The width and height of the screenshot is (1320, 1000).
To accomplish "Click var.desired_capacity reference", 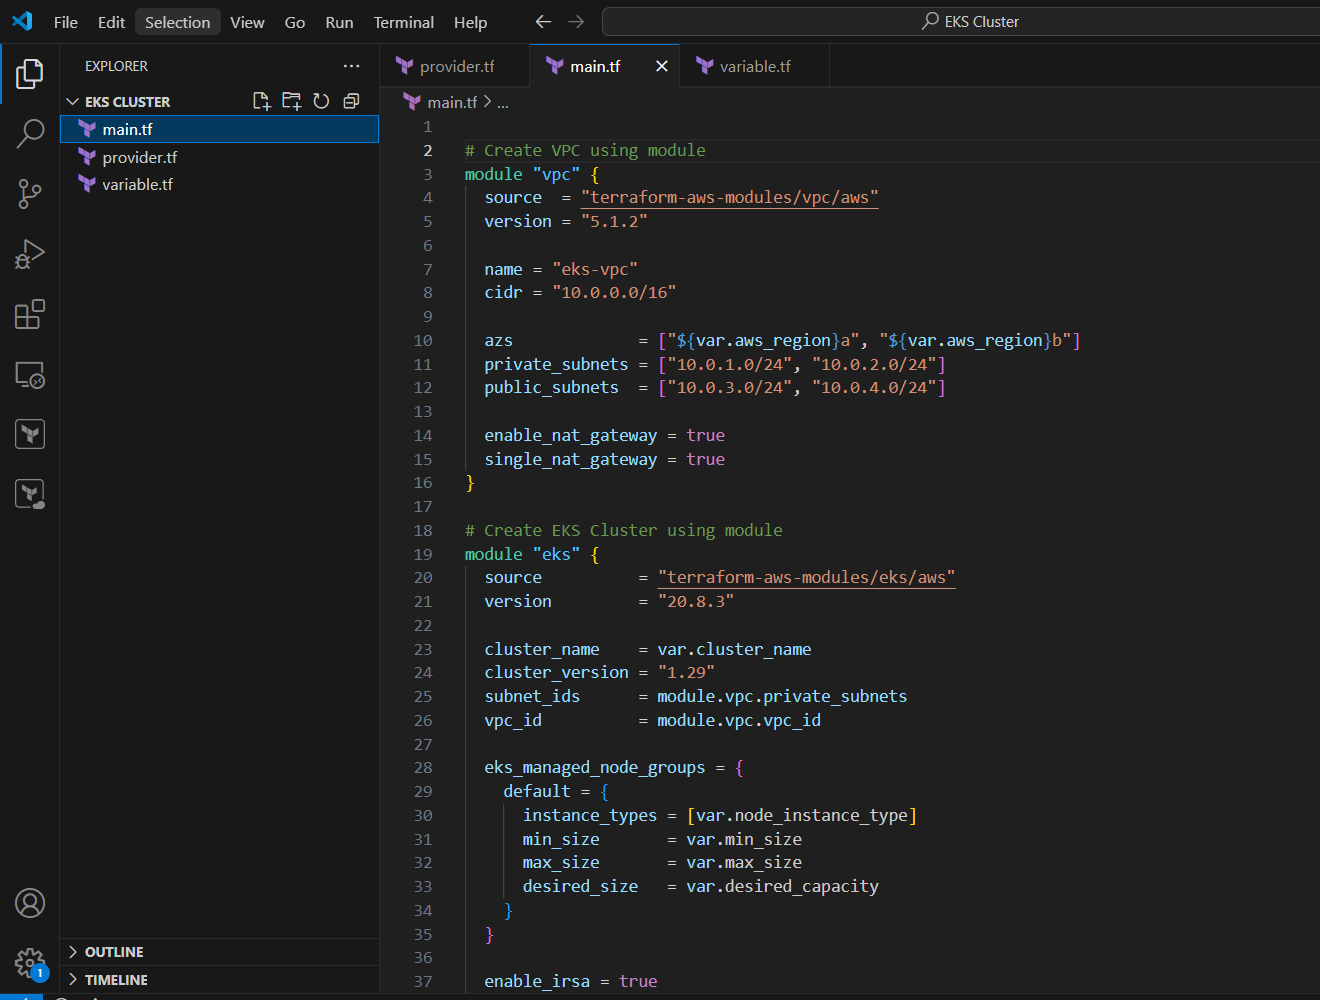I will pos(782,886).
